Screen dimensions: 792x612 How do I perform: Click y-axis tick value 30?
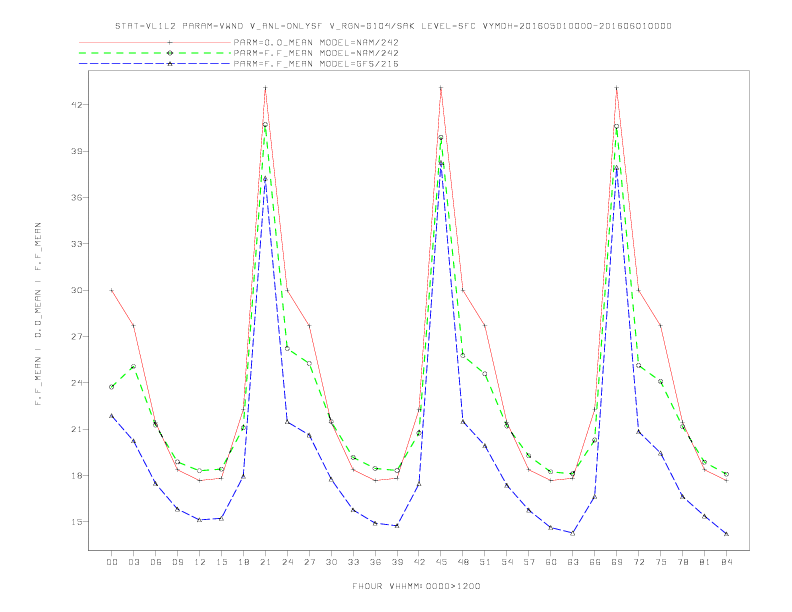[77, 290]
